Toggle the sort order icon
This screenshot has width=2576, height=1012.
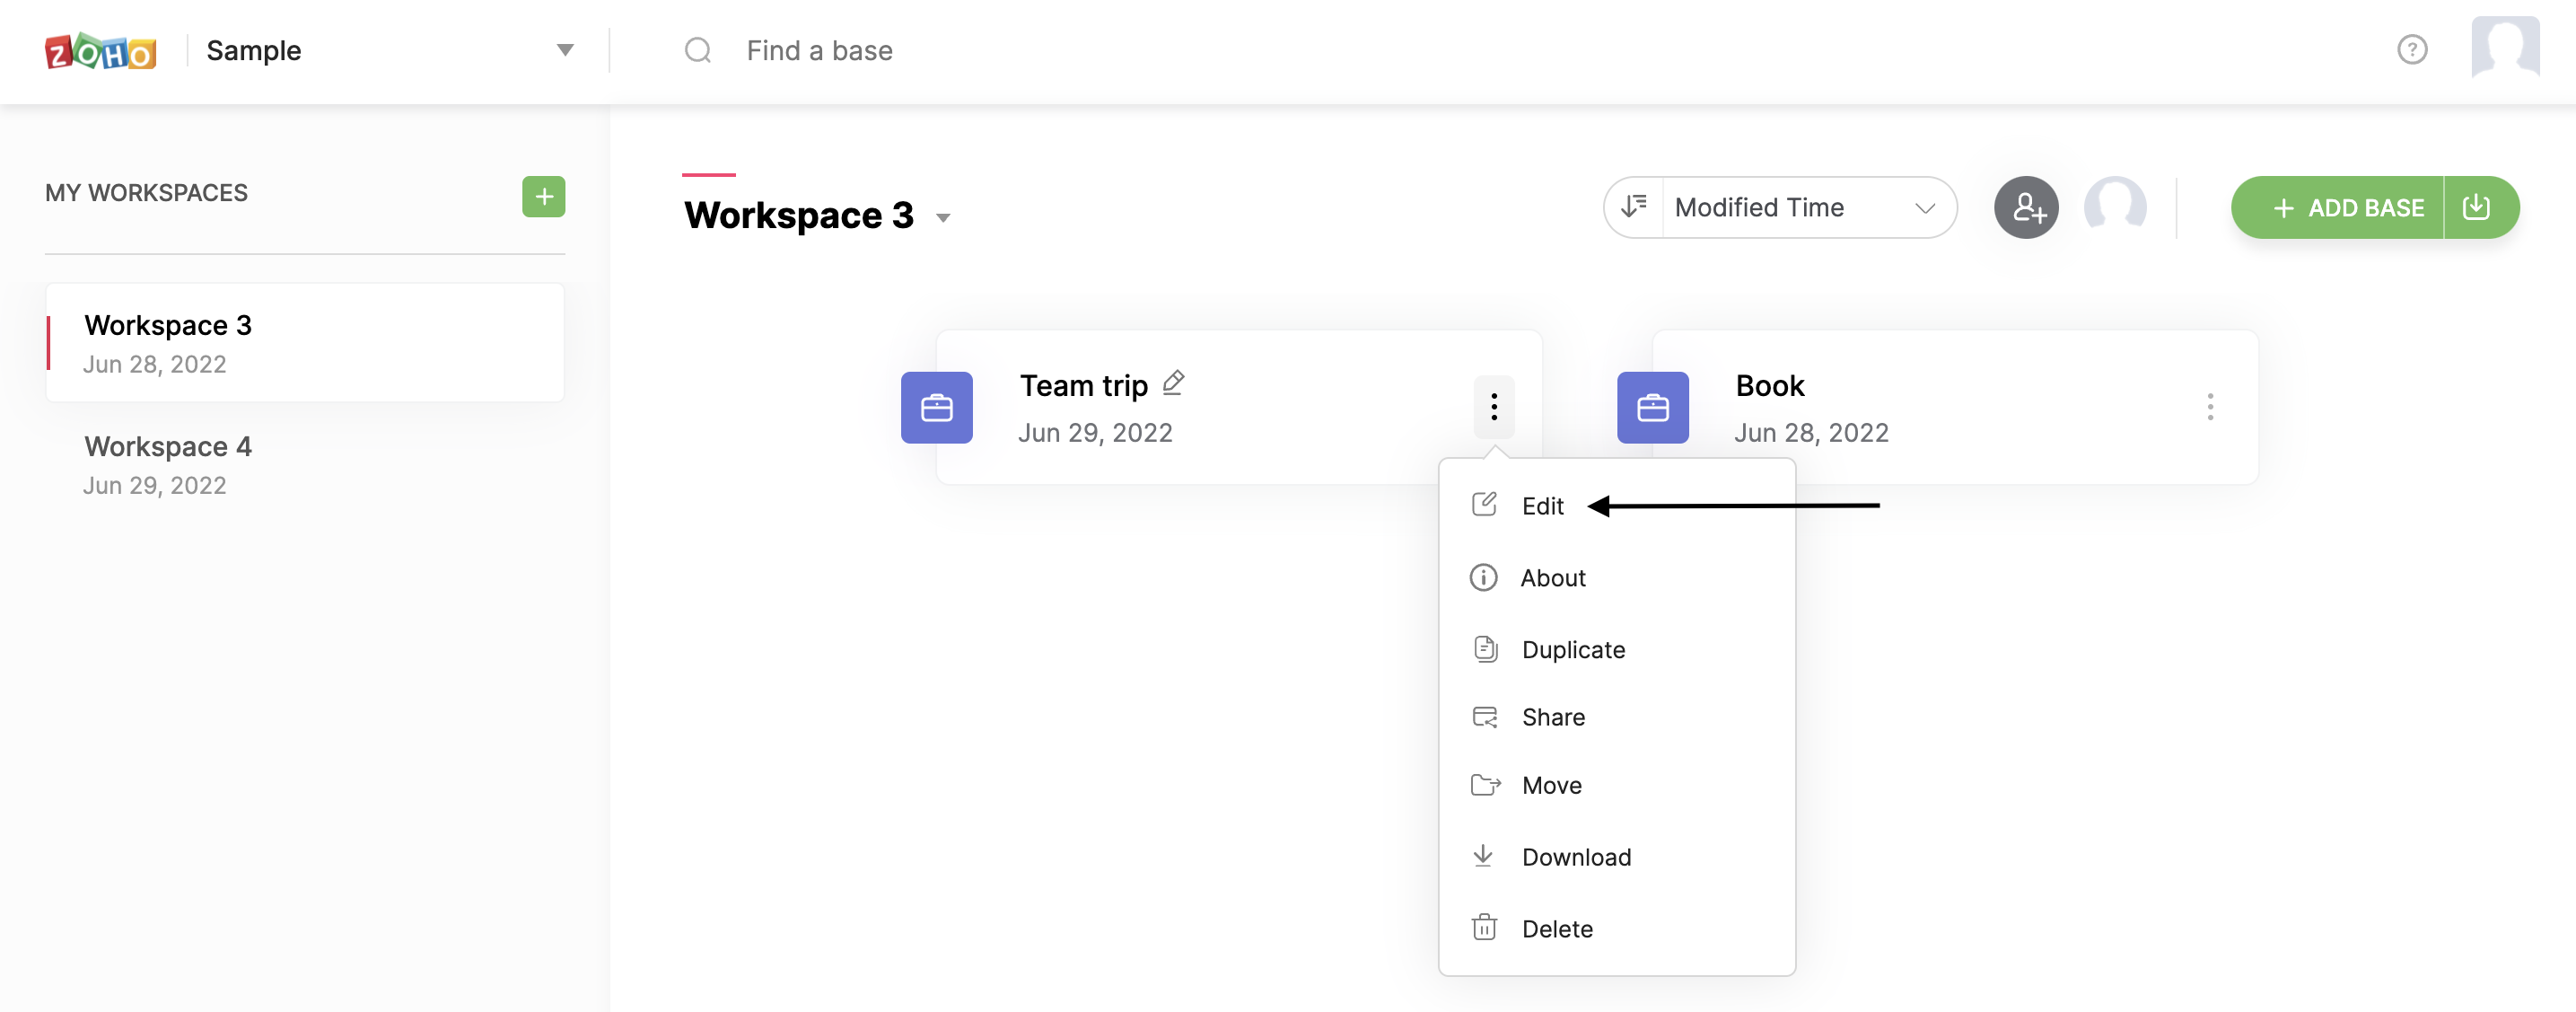[1634, 207]
